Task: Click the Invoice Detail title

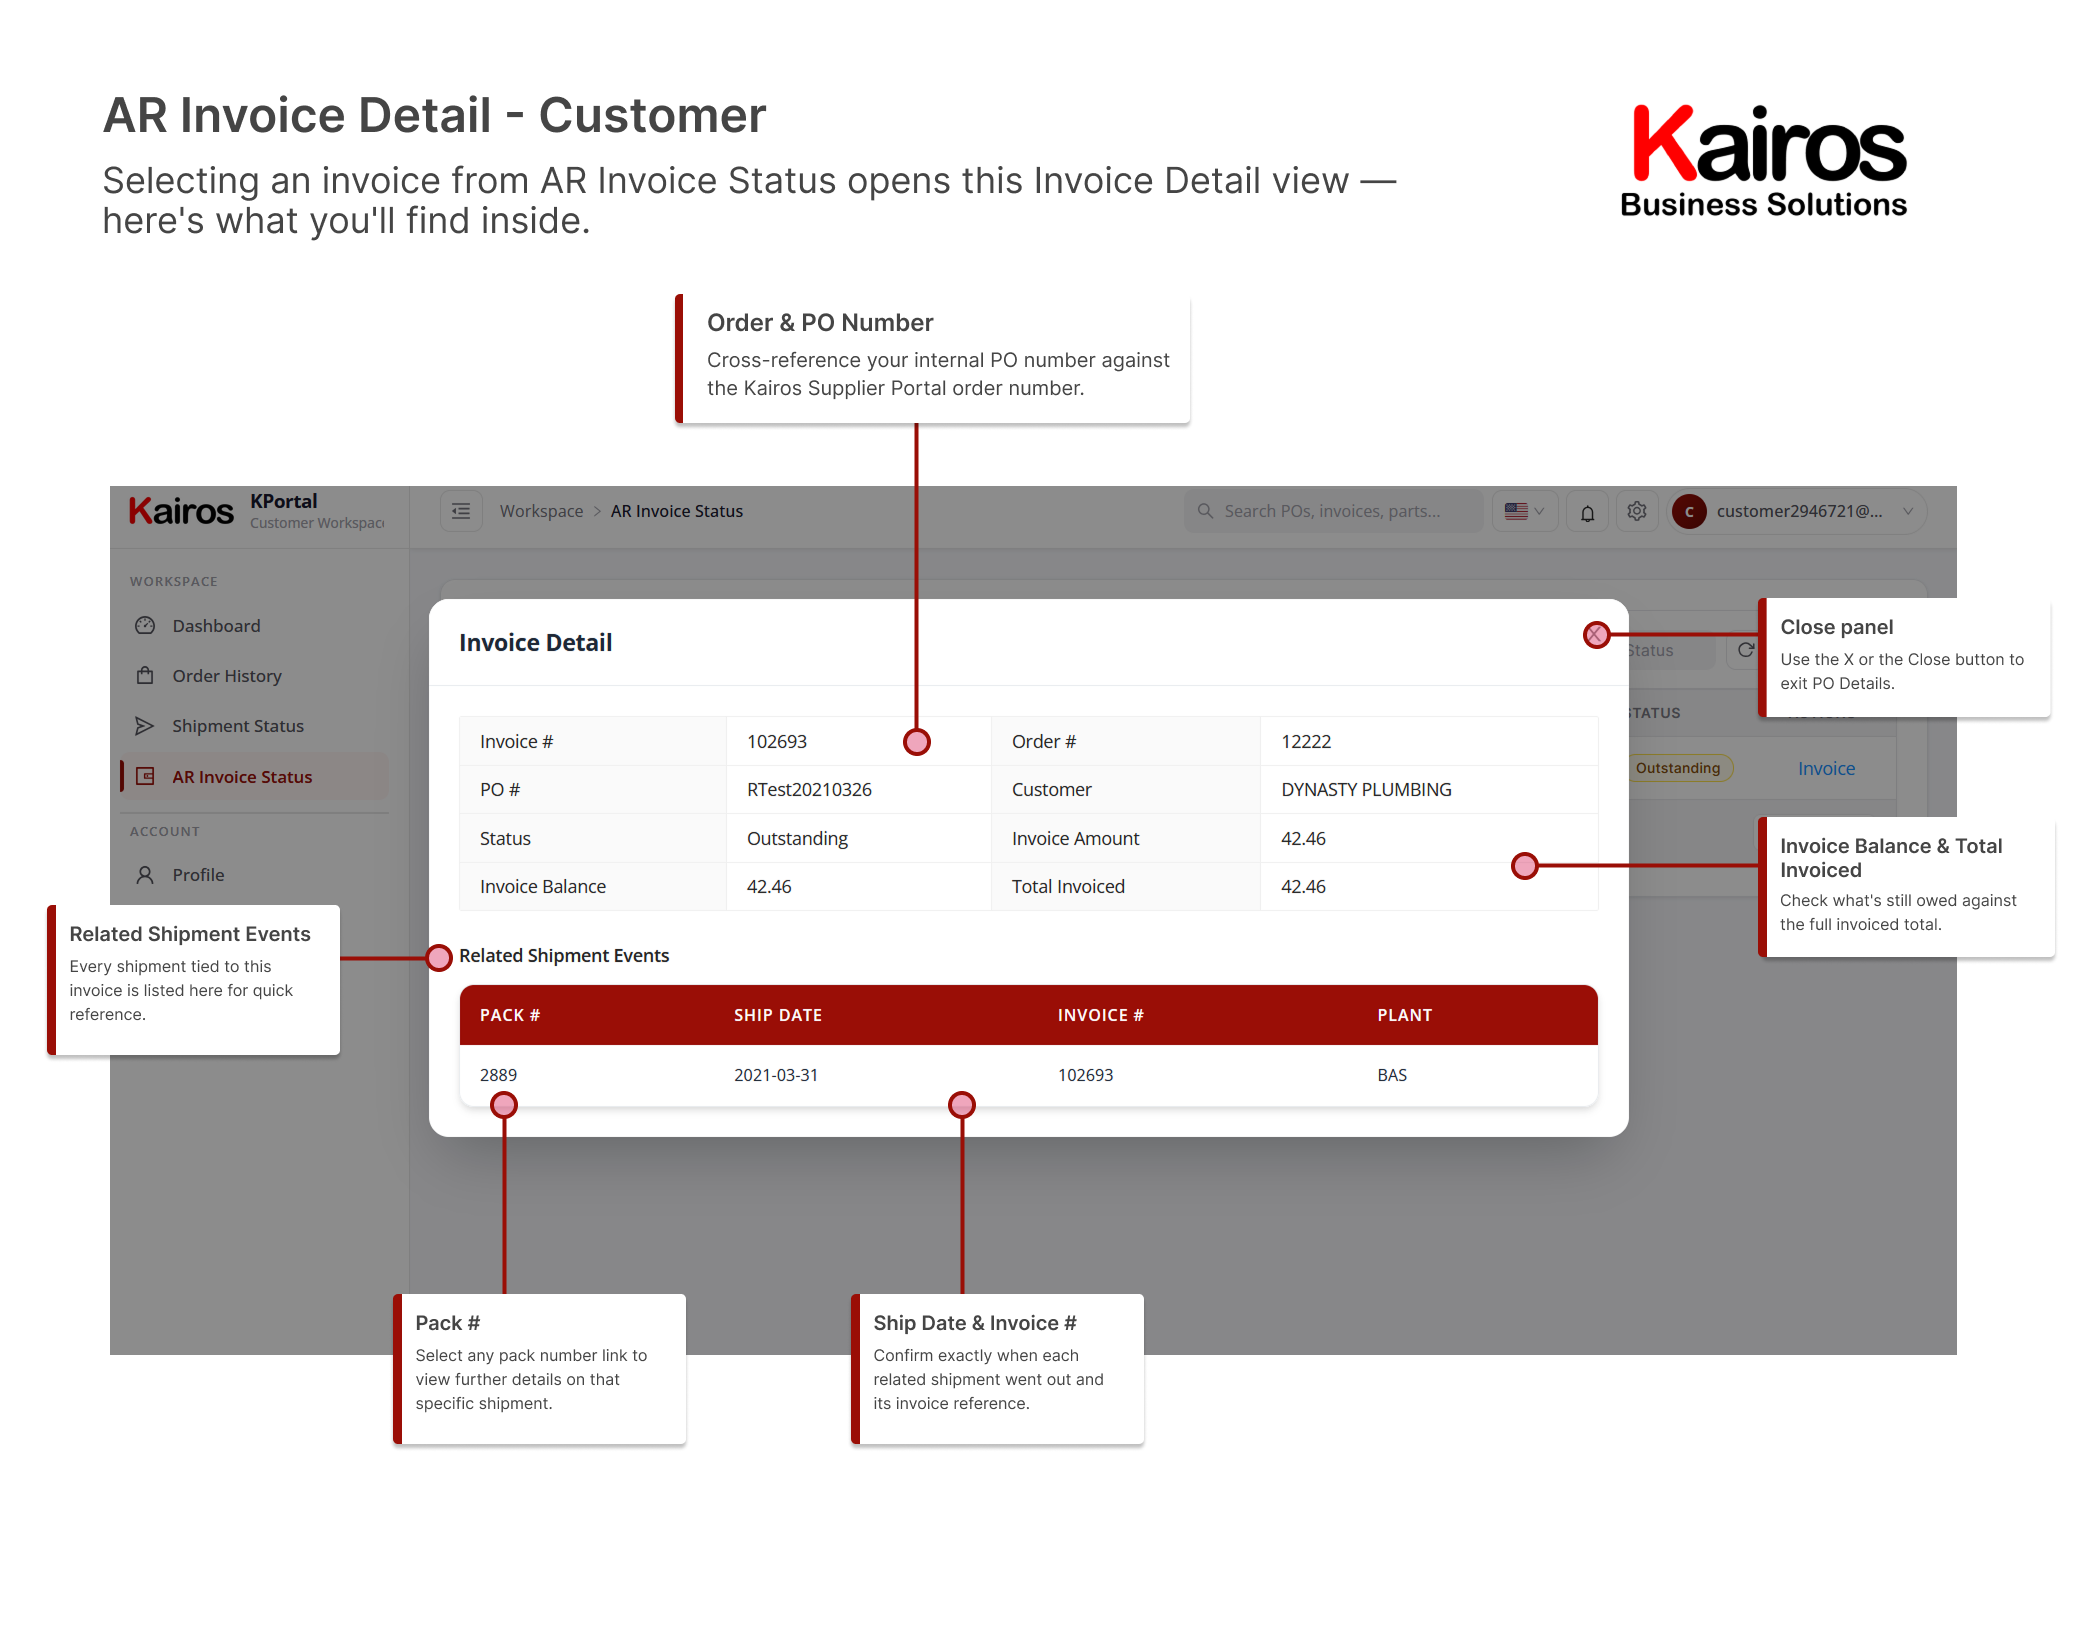Action: click(x=535, y=642)
